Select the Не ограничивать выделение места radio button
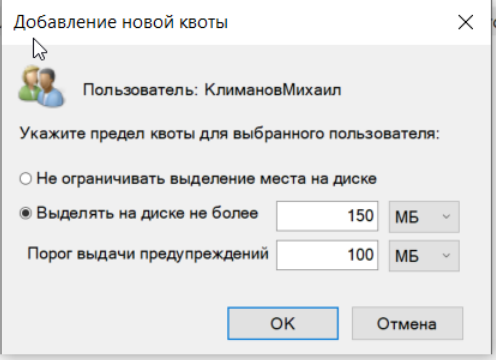The image size is (496, 360). (x=26, y=179)
